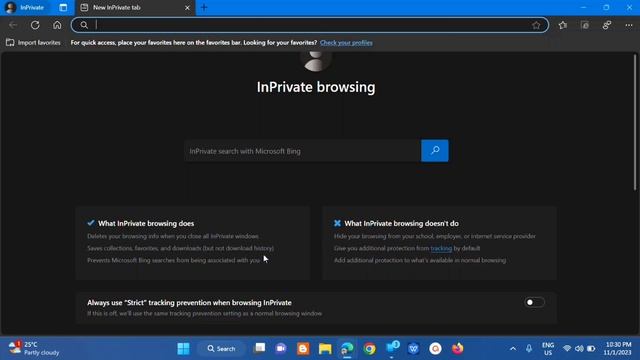Open the Check your profiles link
Image resolution: width=640 pixels, height=360 pixels.
coord(346,42)
